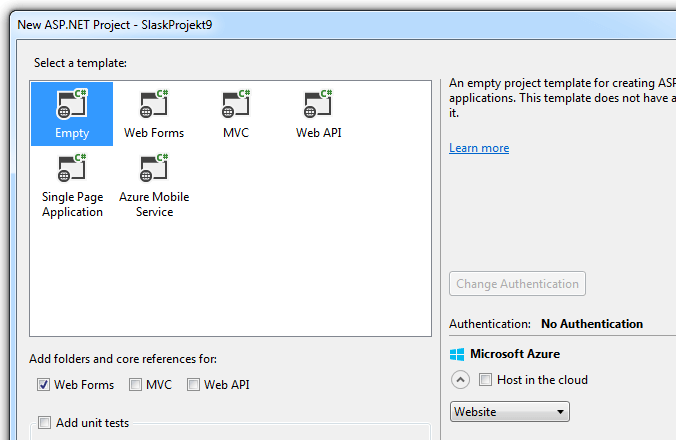
Task: Select the Web API template icon
Action: (318, 103)
